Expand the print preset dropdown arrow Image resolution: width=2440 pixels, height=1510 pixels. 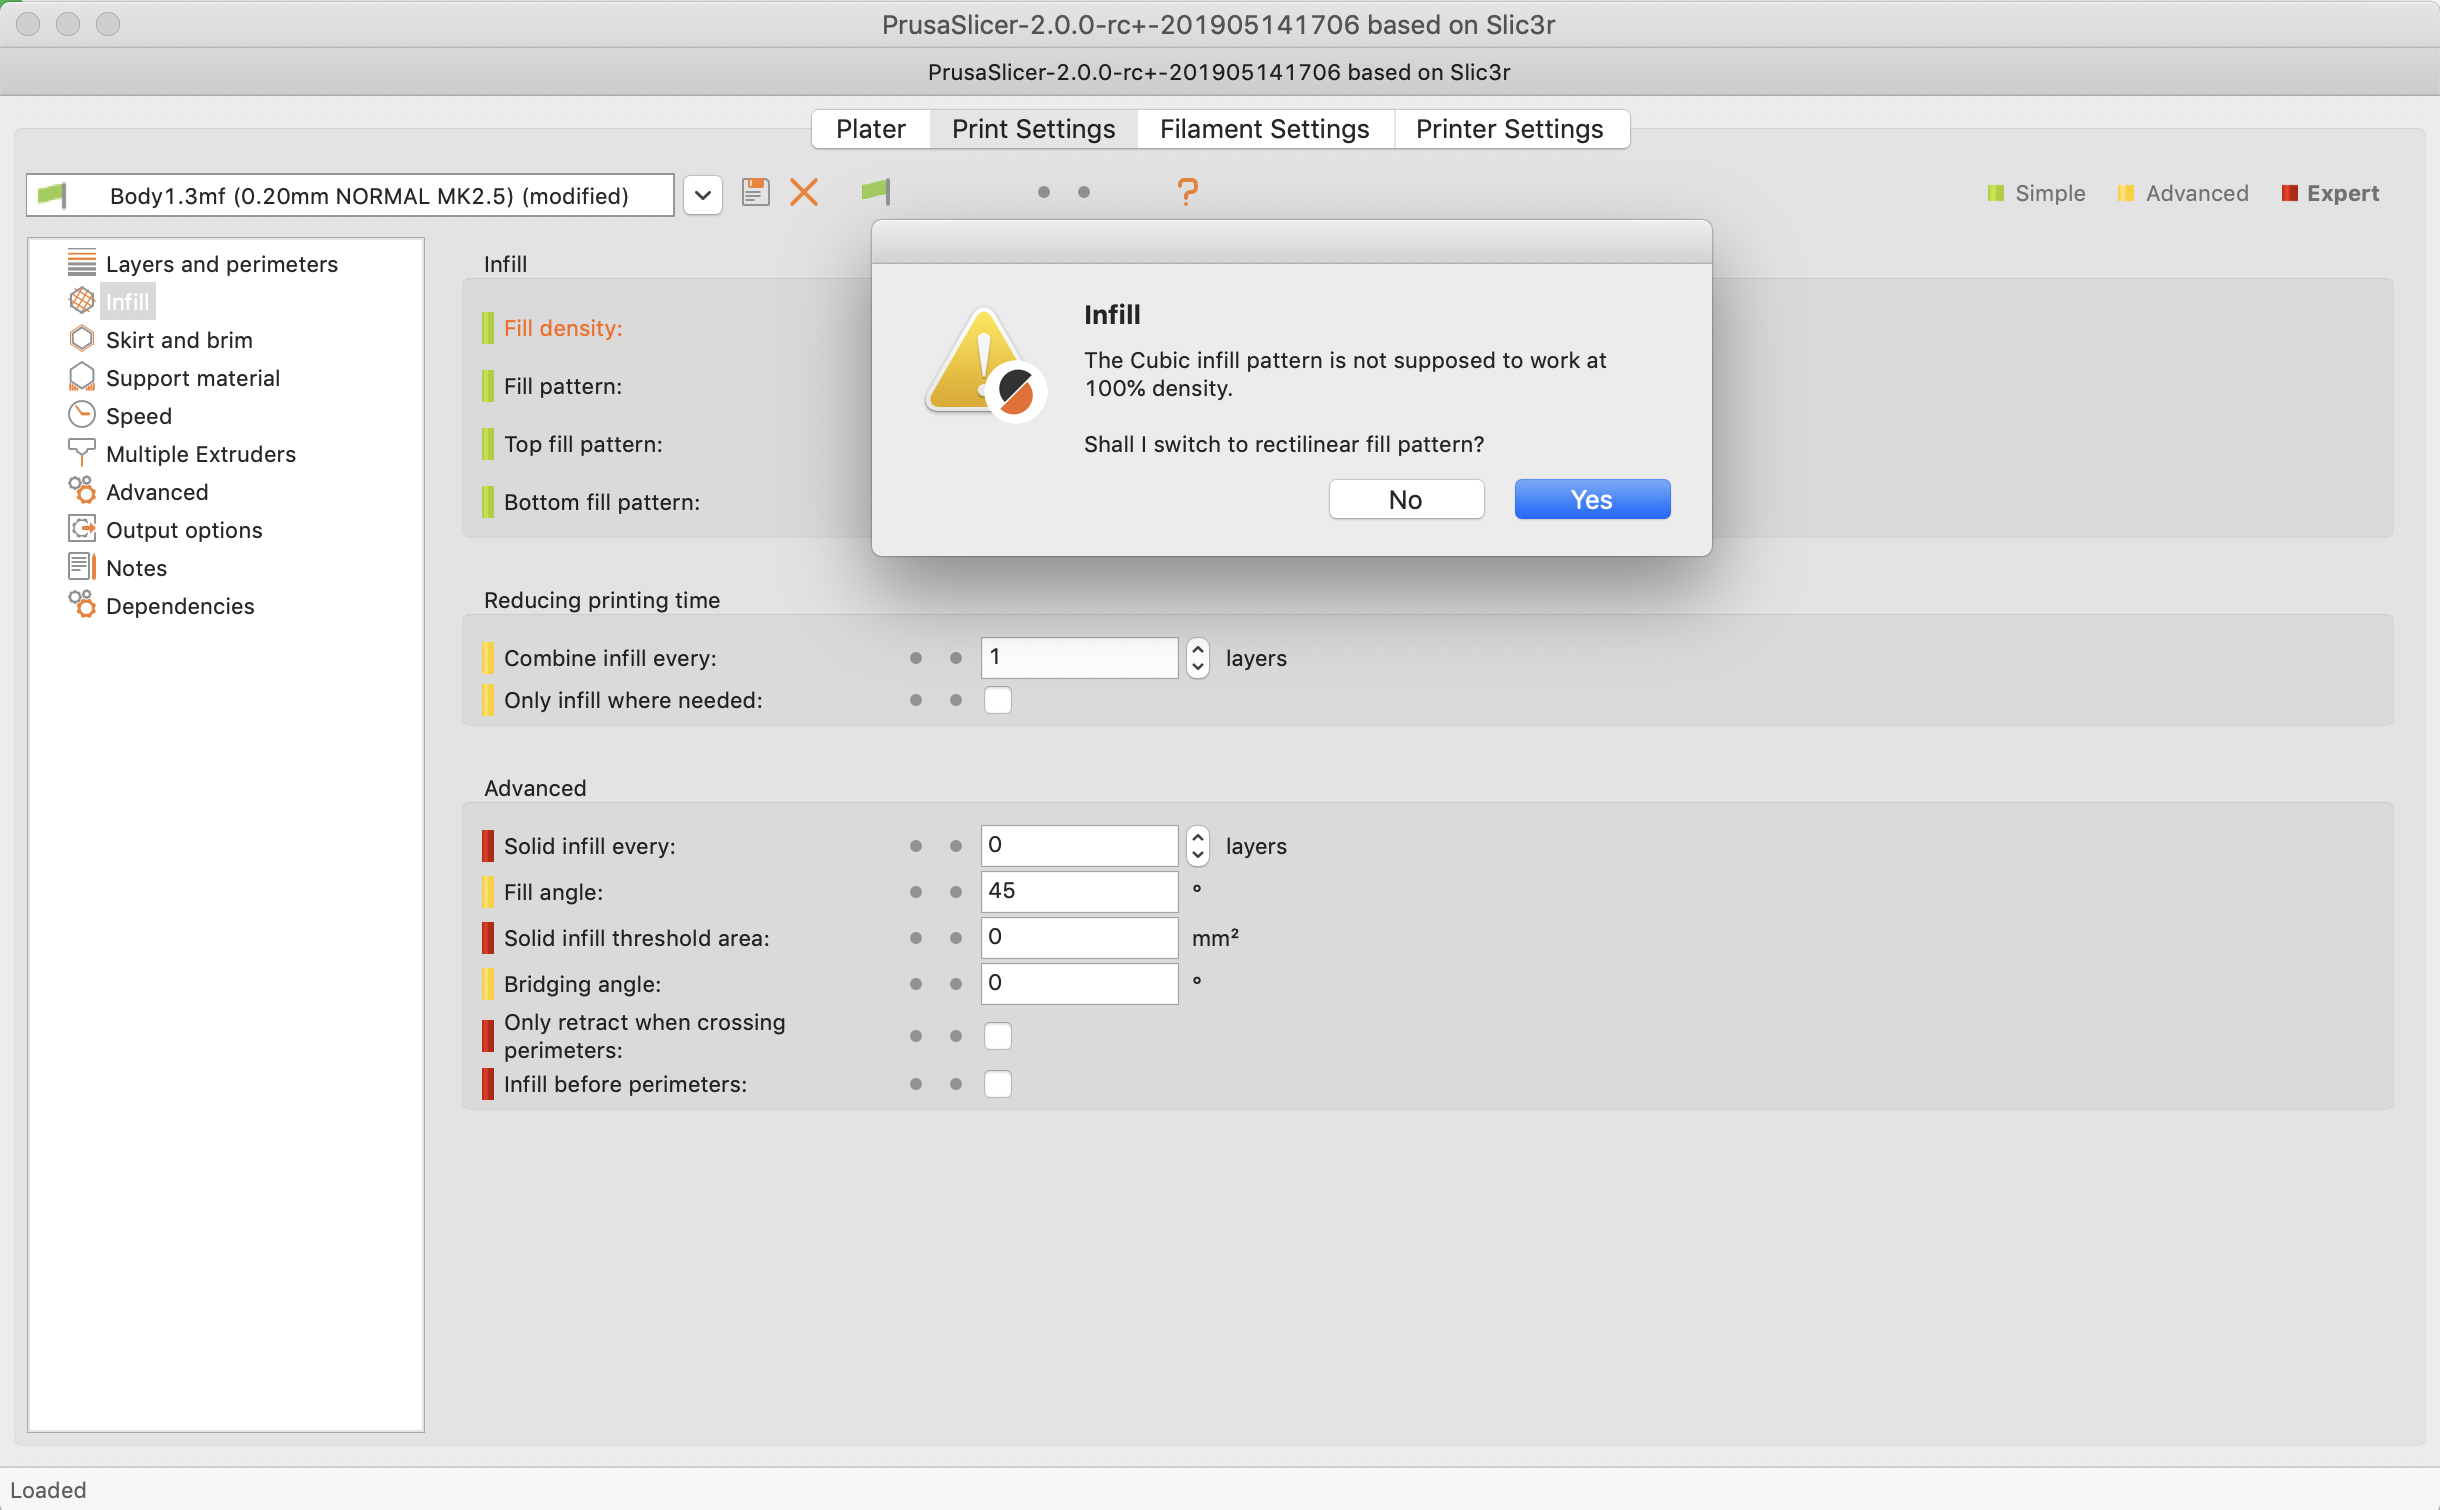coord(703,195)
